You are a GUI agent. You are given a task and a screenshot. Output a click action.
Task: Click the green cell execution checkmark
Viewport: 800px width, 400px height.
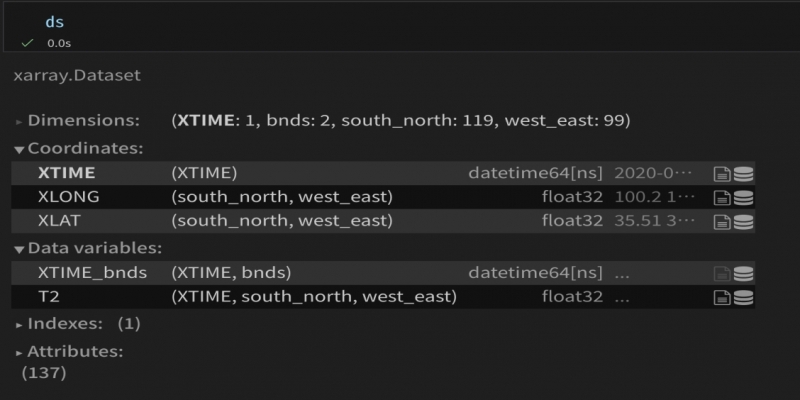[x=27, y=43]
